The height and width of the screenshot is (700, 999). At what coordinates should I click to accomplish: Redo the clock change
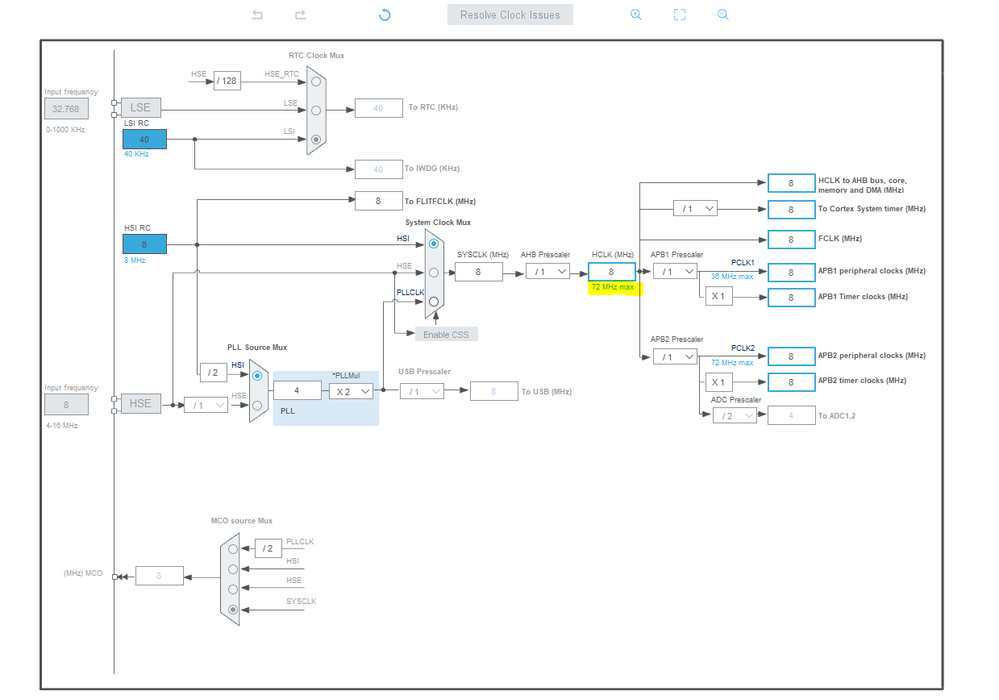tap(300, 15)
